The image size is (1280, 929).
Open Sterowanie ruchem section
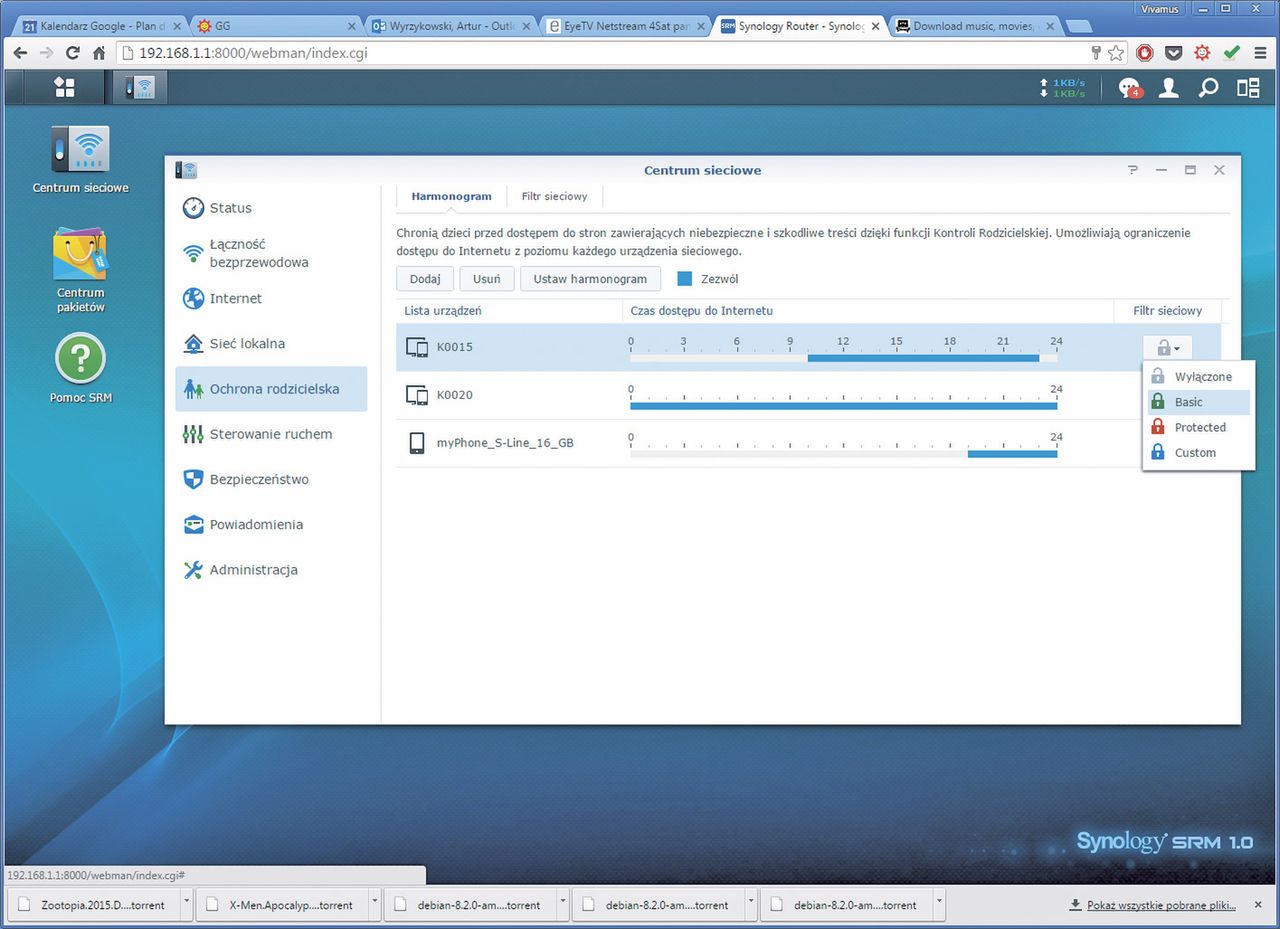point(271,434)
